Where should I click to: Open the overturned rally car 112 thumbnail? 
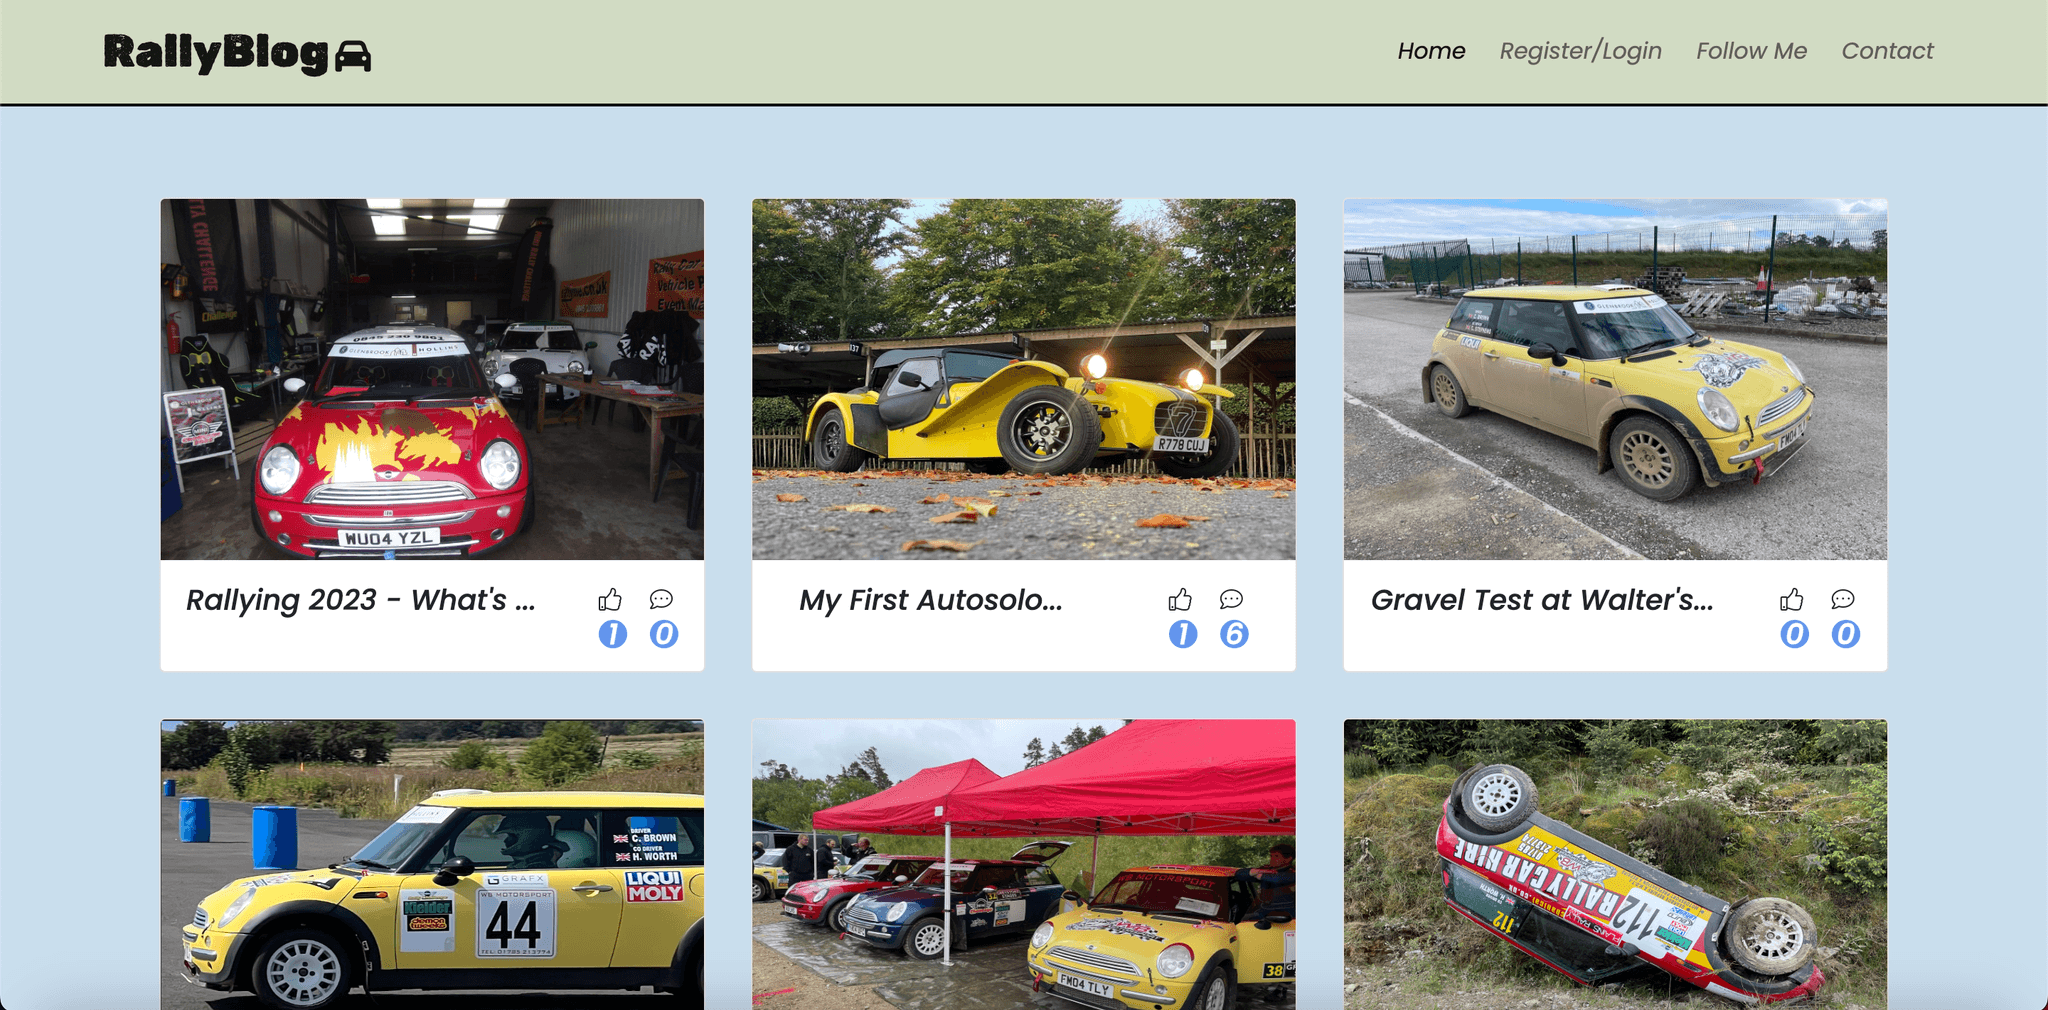[x=1615, y=864]
